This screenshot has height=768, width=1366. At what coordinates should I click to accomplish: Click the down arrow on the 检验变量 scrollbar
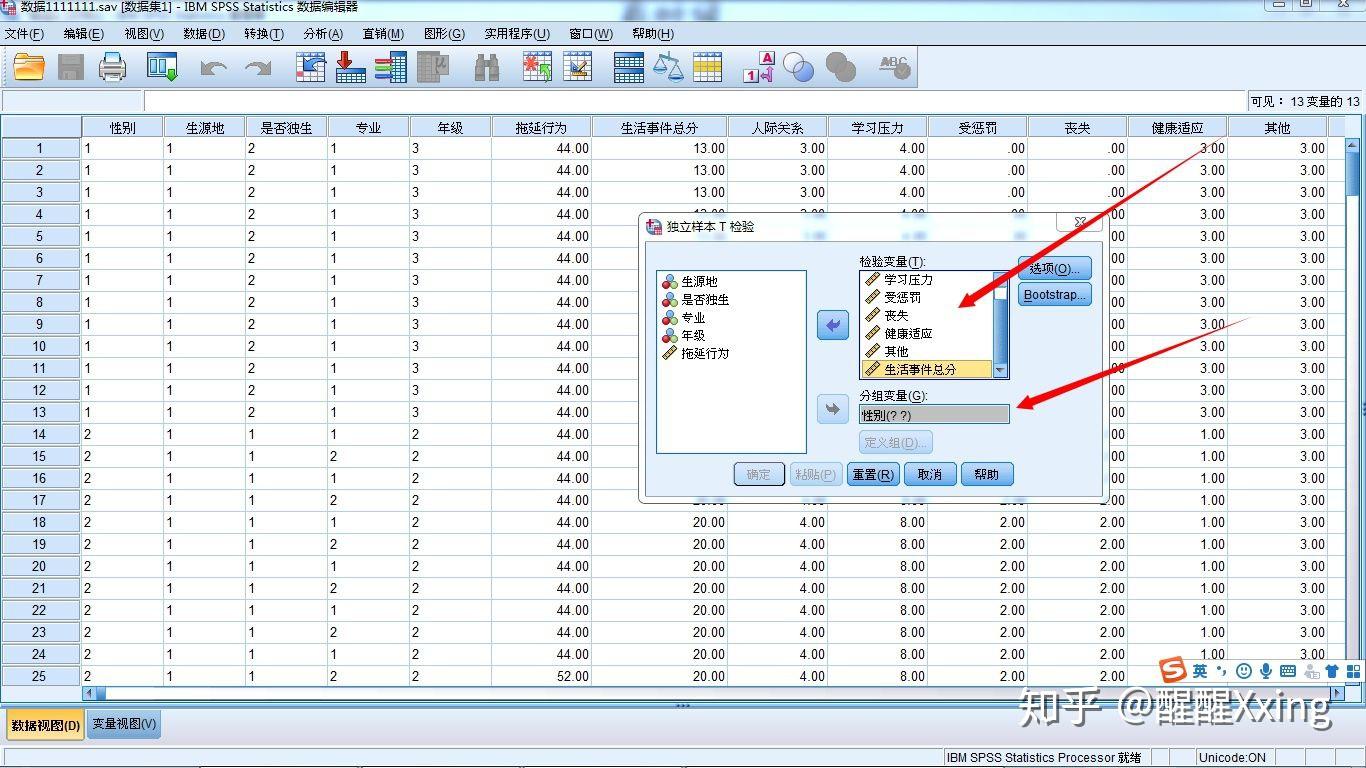(1001, 370)
